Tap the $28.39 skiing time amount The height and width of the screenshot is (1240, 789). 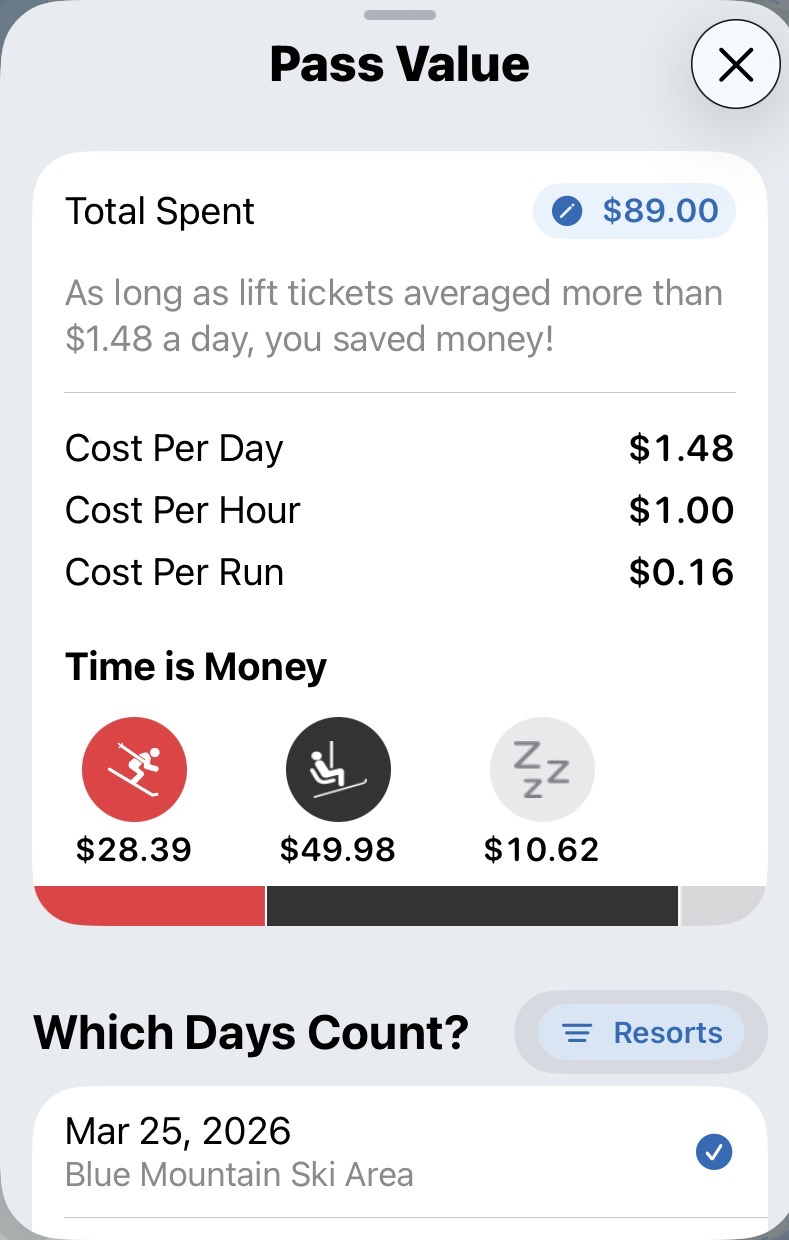tap(134, 849)
